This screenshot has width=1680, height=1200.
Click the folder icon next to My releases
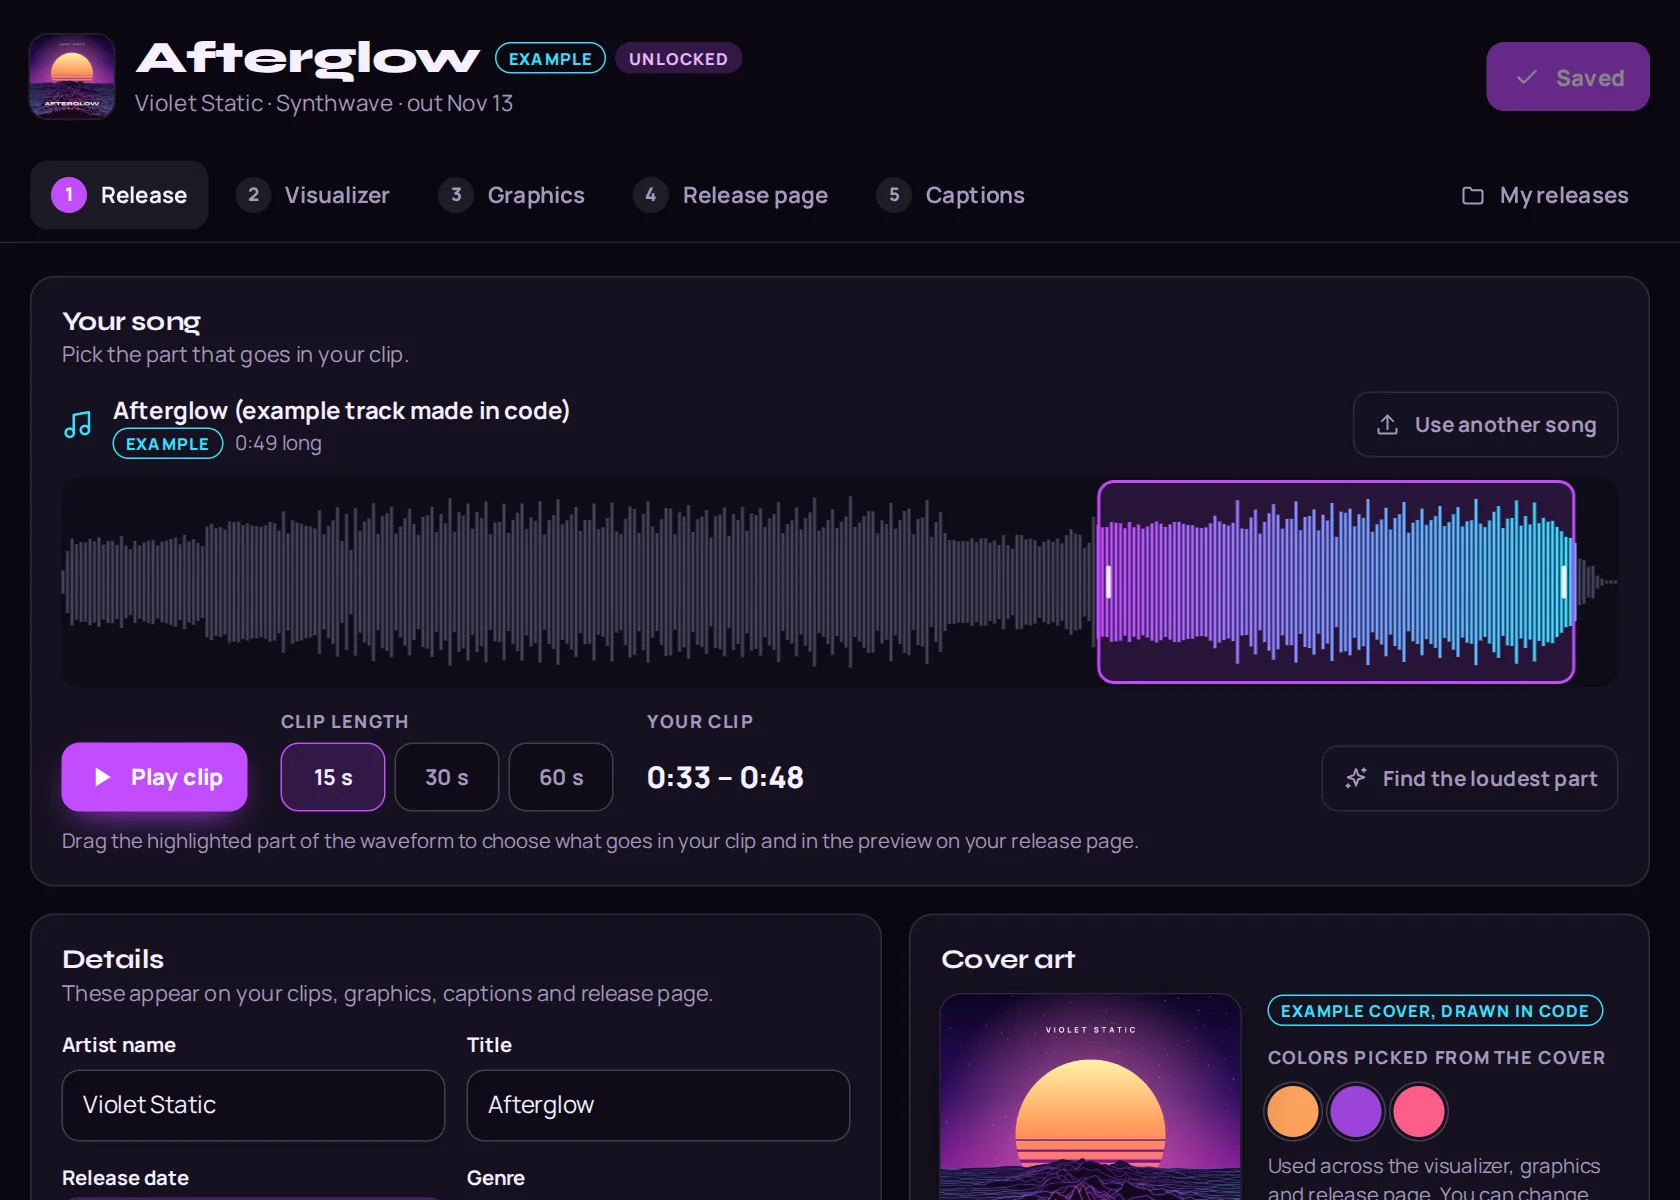[1472, 196]
